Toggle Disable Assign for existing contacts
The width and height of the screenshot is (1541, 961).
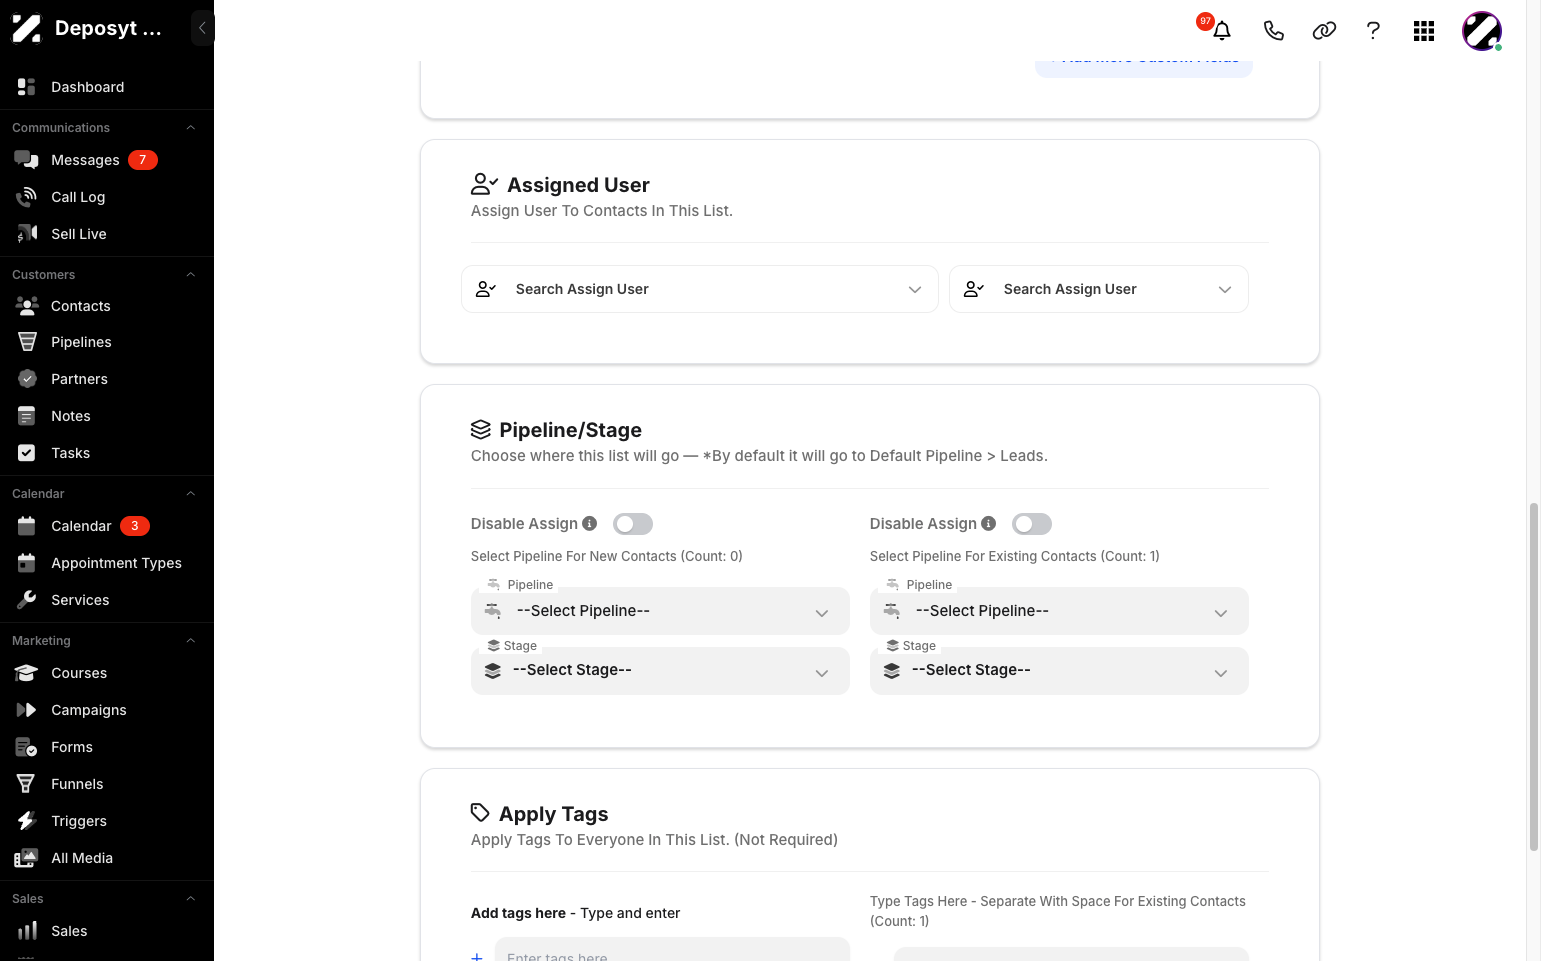click(x=1032, y=524)
